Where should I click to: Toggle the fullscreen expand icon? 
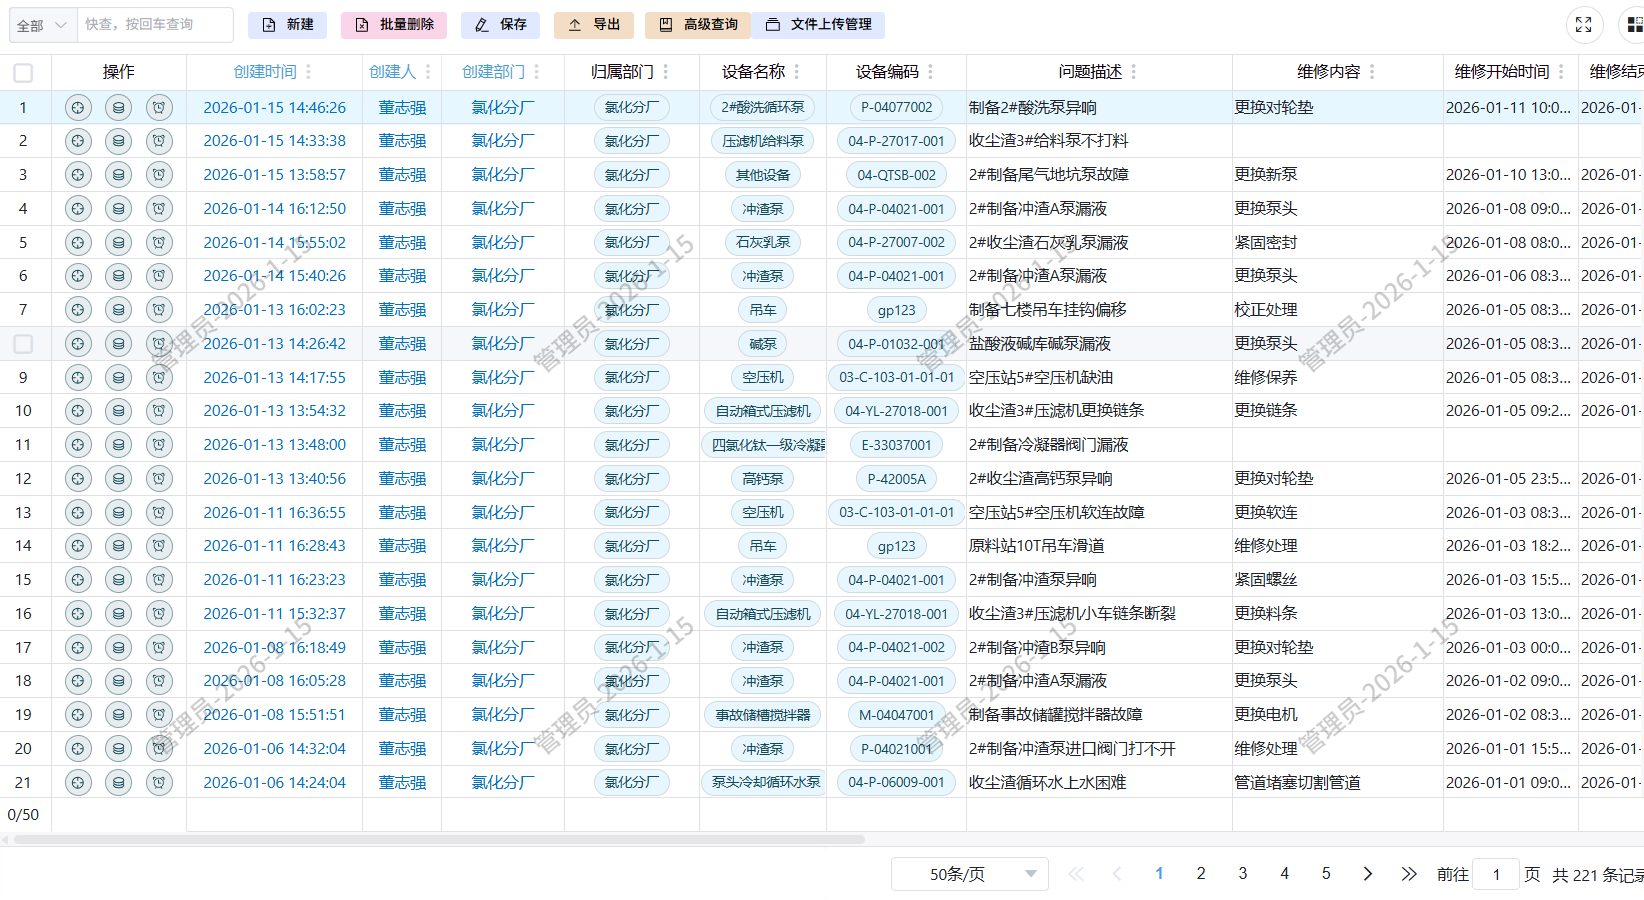point(1583,25)
